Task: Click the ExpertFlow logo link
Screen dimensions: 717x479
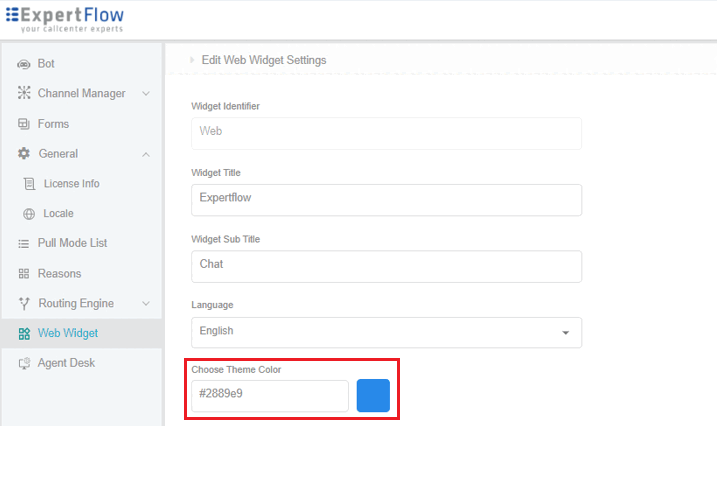Action: click(x=67, y=19)
